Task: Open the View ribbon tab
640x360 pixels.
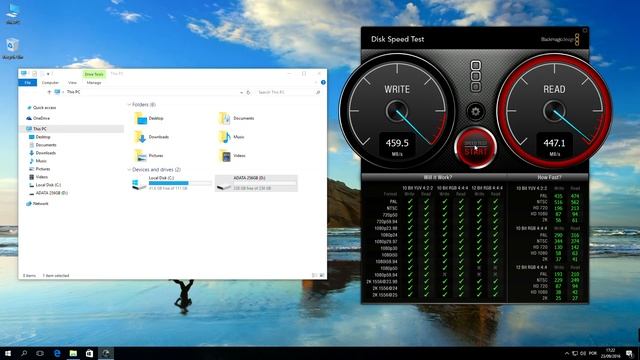Action: point(72,82)
